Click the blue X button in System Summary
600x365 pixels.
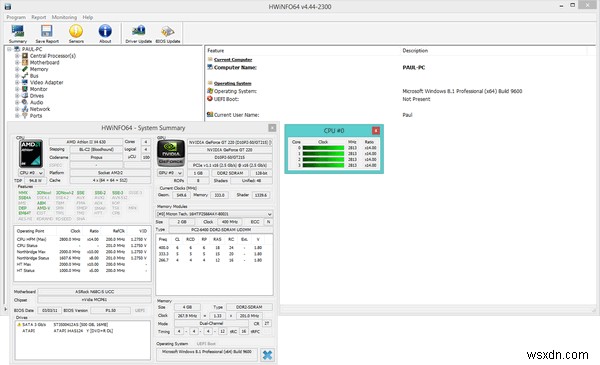[267, 355]
